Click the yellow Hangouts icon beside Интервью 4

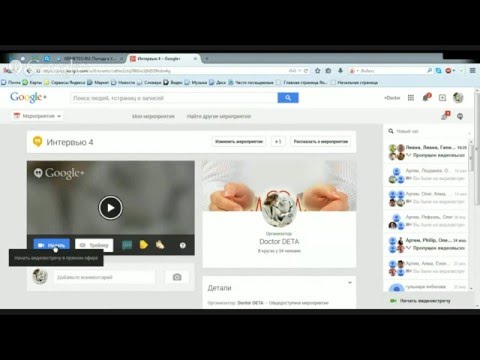37,142
